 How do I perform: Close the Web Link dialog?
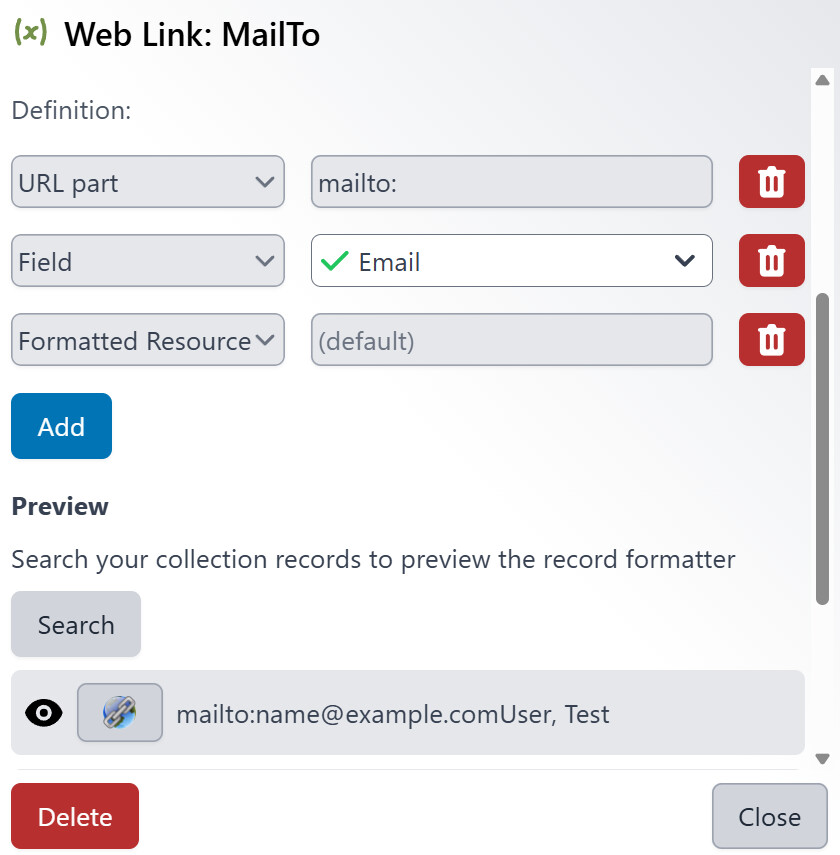770,816
